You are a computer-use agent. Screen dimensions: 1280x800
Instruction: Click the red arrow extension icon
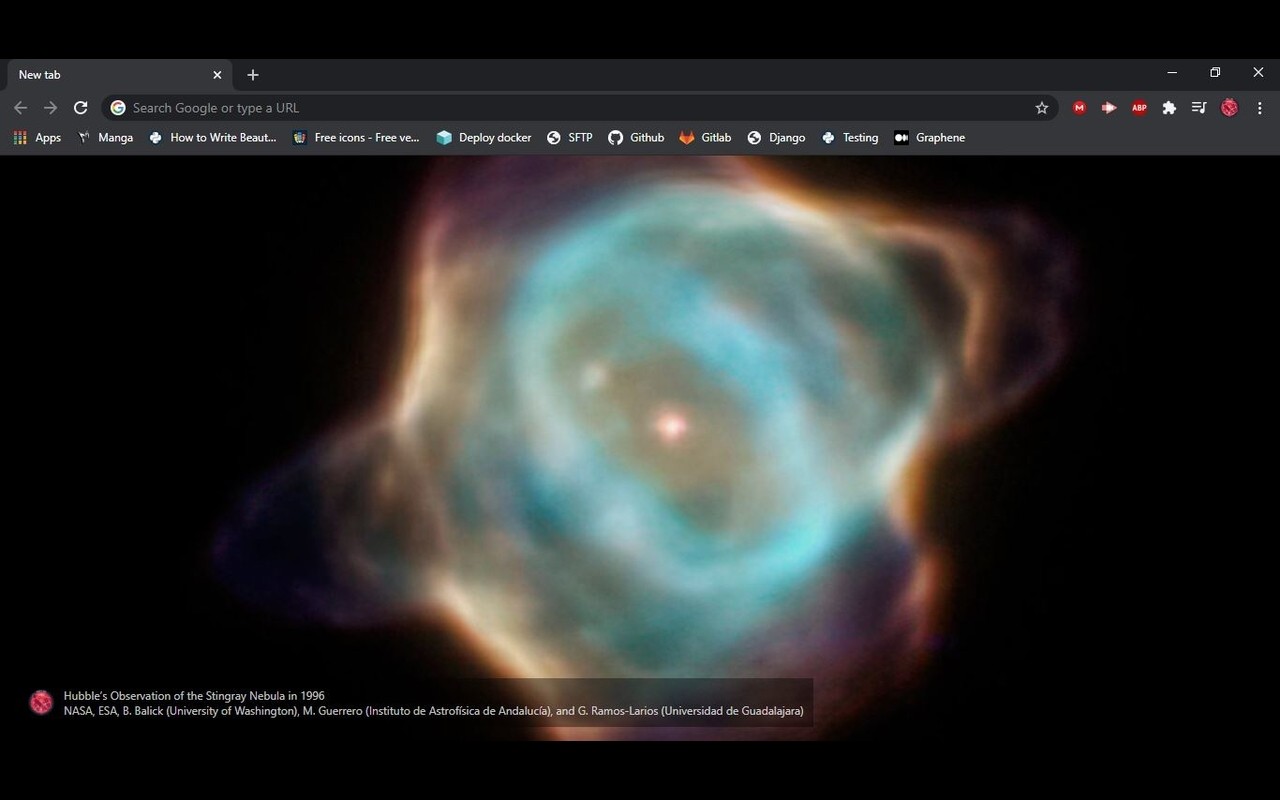1109,108
